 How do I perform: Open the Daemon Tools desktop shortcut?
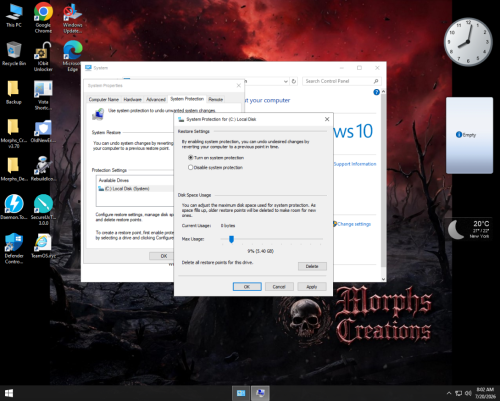[x=14, y=207]
